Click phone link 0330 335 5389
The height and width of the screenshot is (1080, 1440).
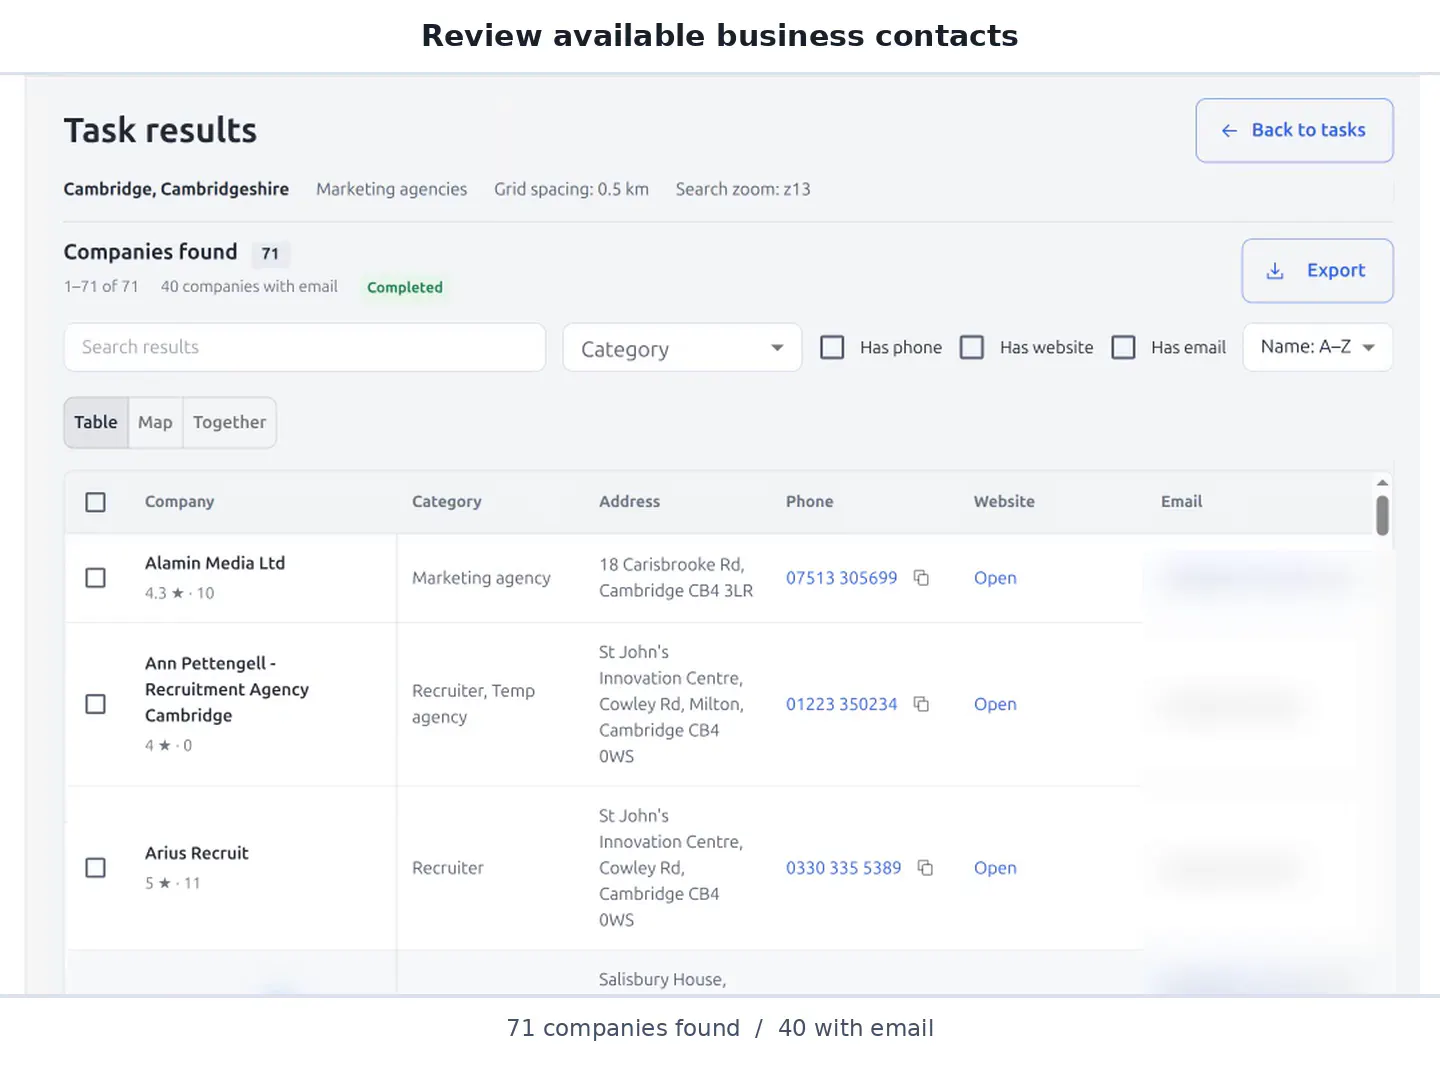843,868
